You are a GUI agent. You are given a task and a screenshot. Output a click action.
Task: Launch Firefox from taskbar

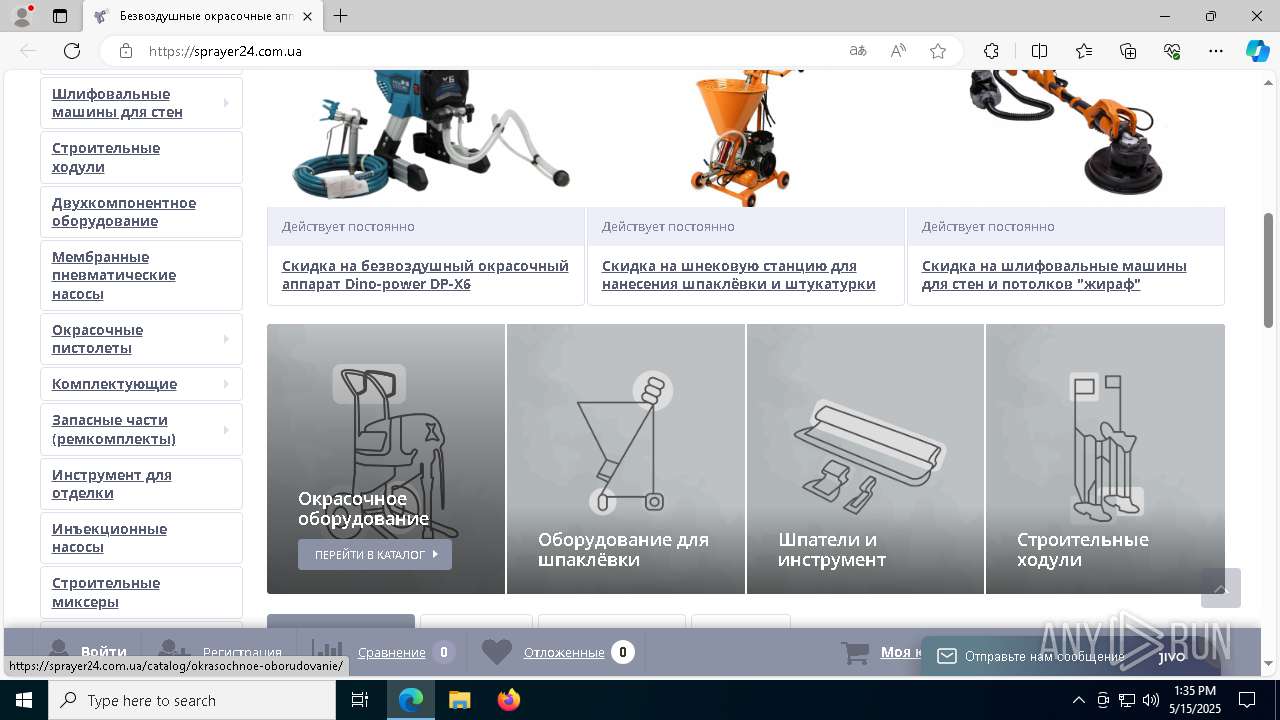(508, 700)
